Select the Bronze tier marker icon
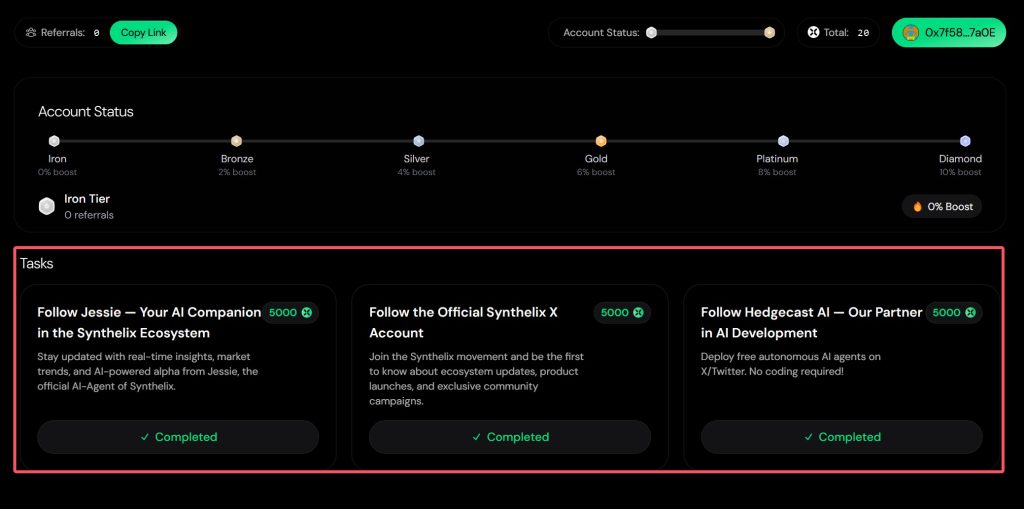Image resolution: width=1024 pixels, height=509 pixels. pyautogui.click(x=236, y=141)
